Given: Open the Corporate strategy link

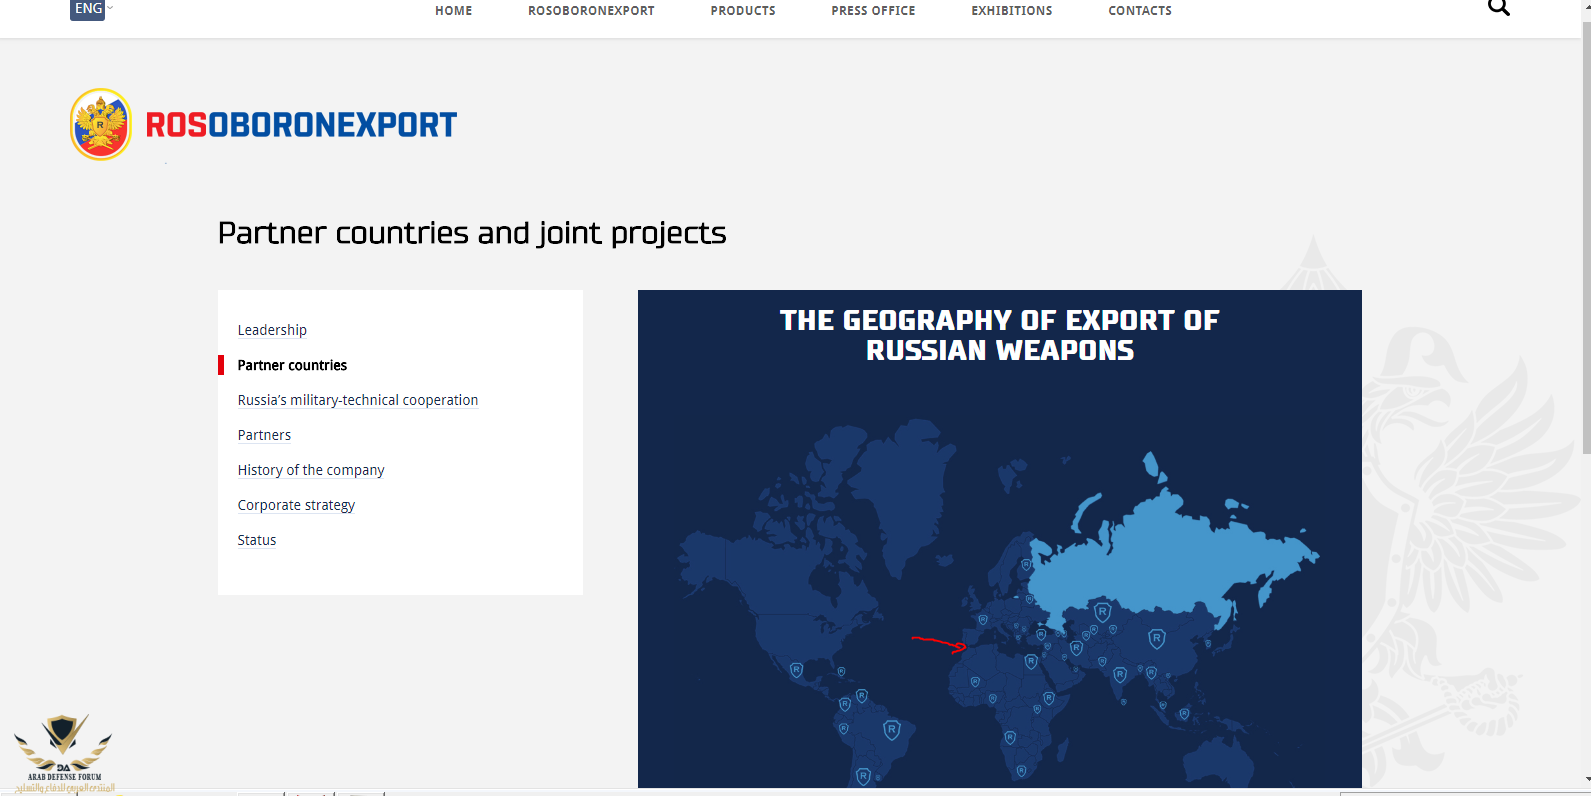Looking at the screenshot, I should (296, 505).
